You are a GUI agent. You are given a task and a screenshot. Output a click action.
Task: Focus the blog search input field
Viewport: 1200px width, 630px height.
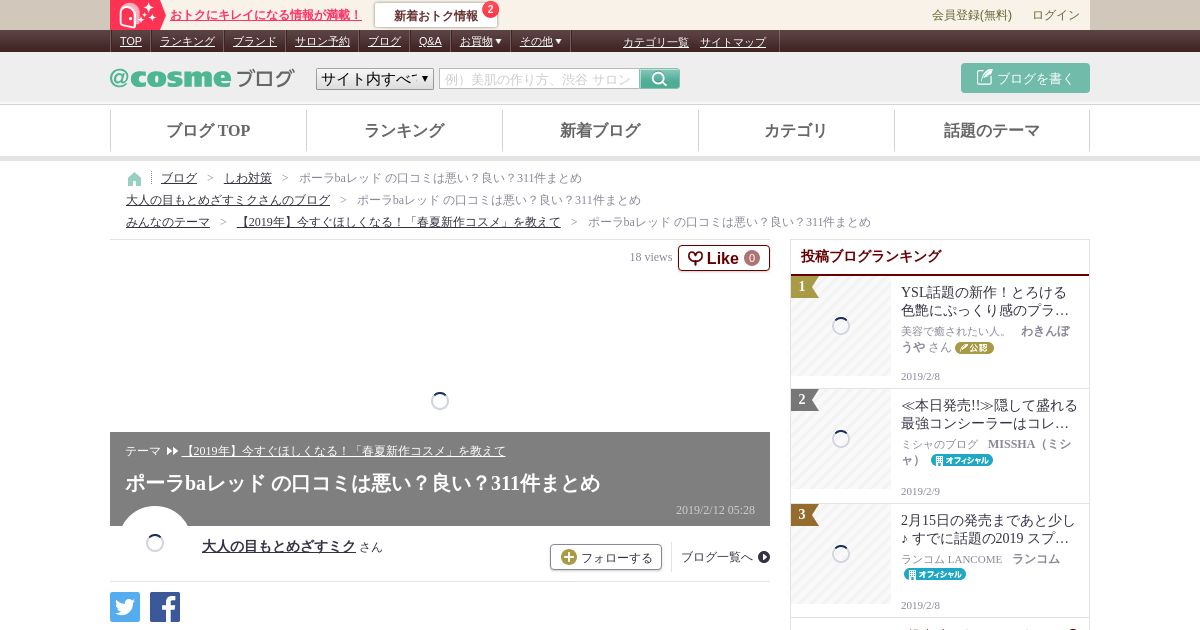click(x=539, y=79)
